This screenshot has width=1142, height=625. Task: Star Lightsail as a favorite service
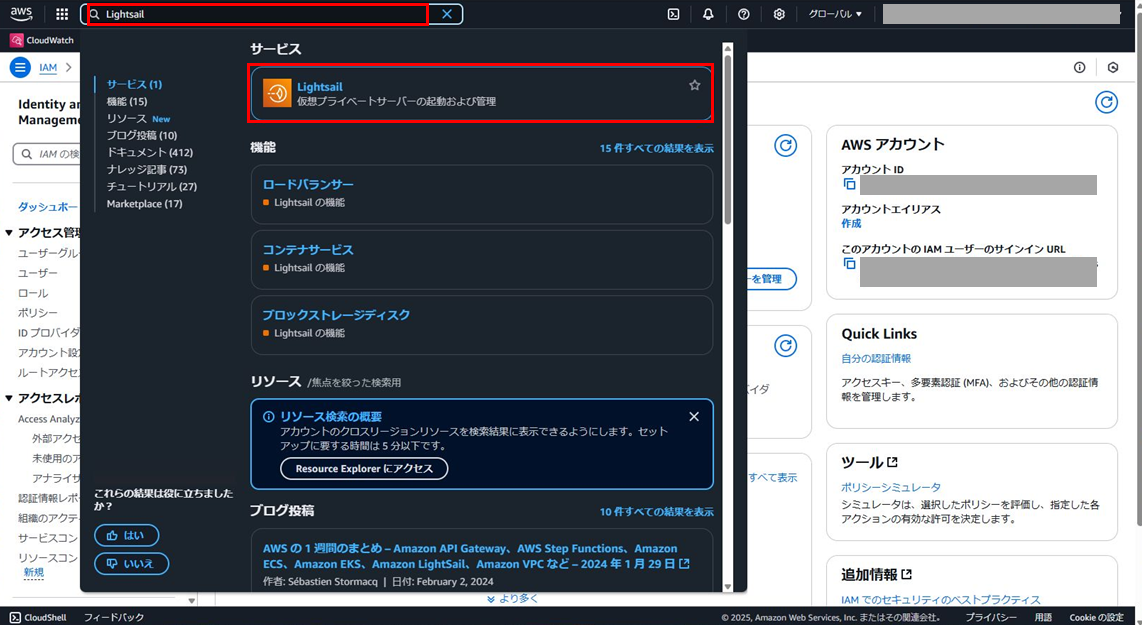pos(694,85)
